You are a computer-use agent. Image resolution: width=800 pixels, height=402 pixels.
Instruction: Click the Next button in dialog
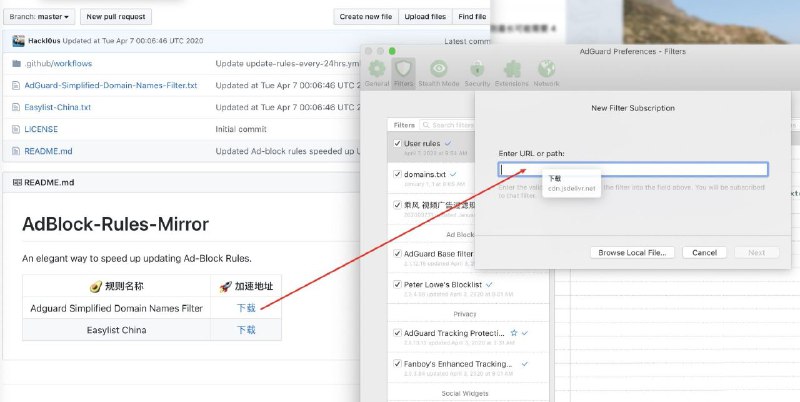[x=756, y=253]
